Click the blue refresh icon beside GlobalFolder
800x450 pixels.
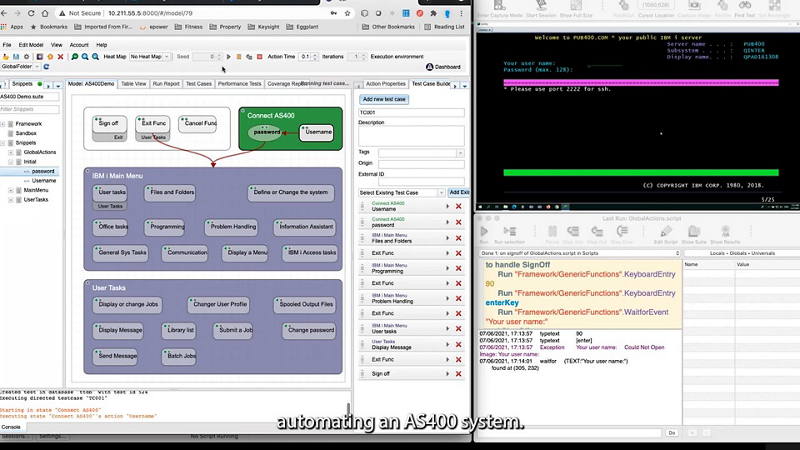[46, 67]
